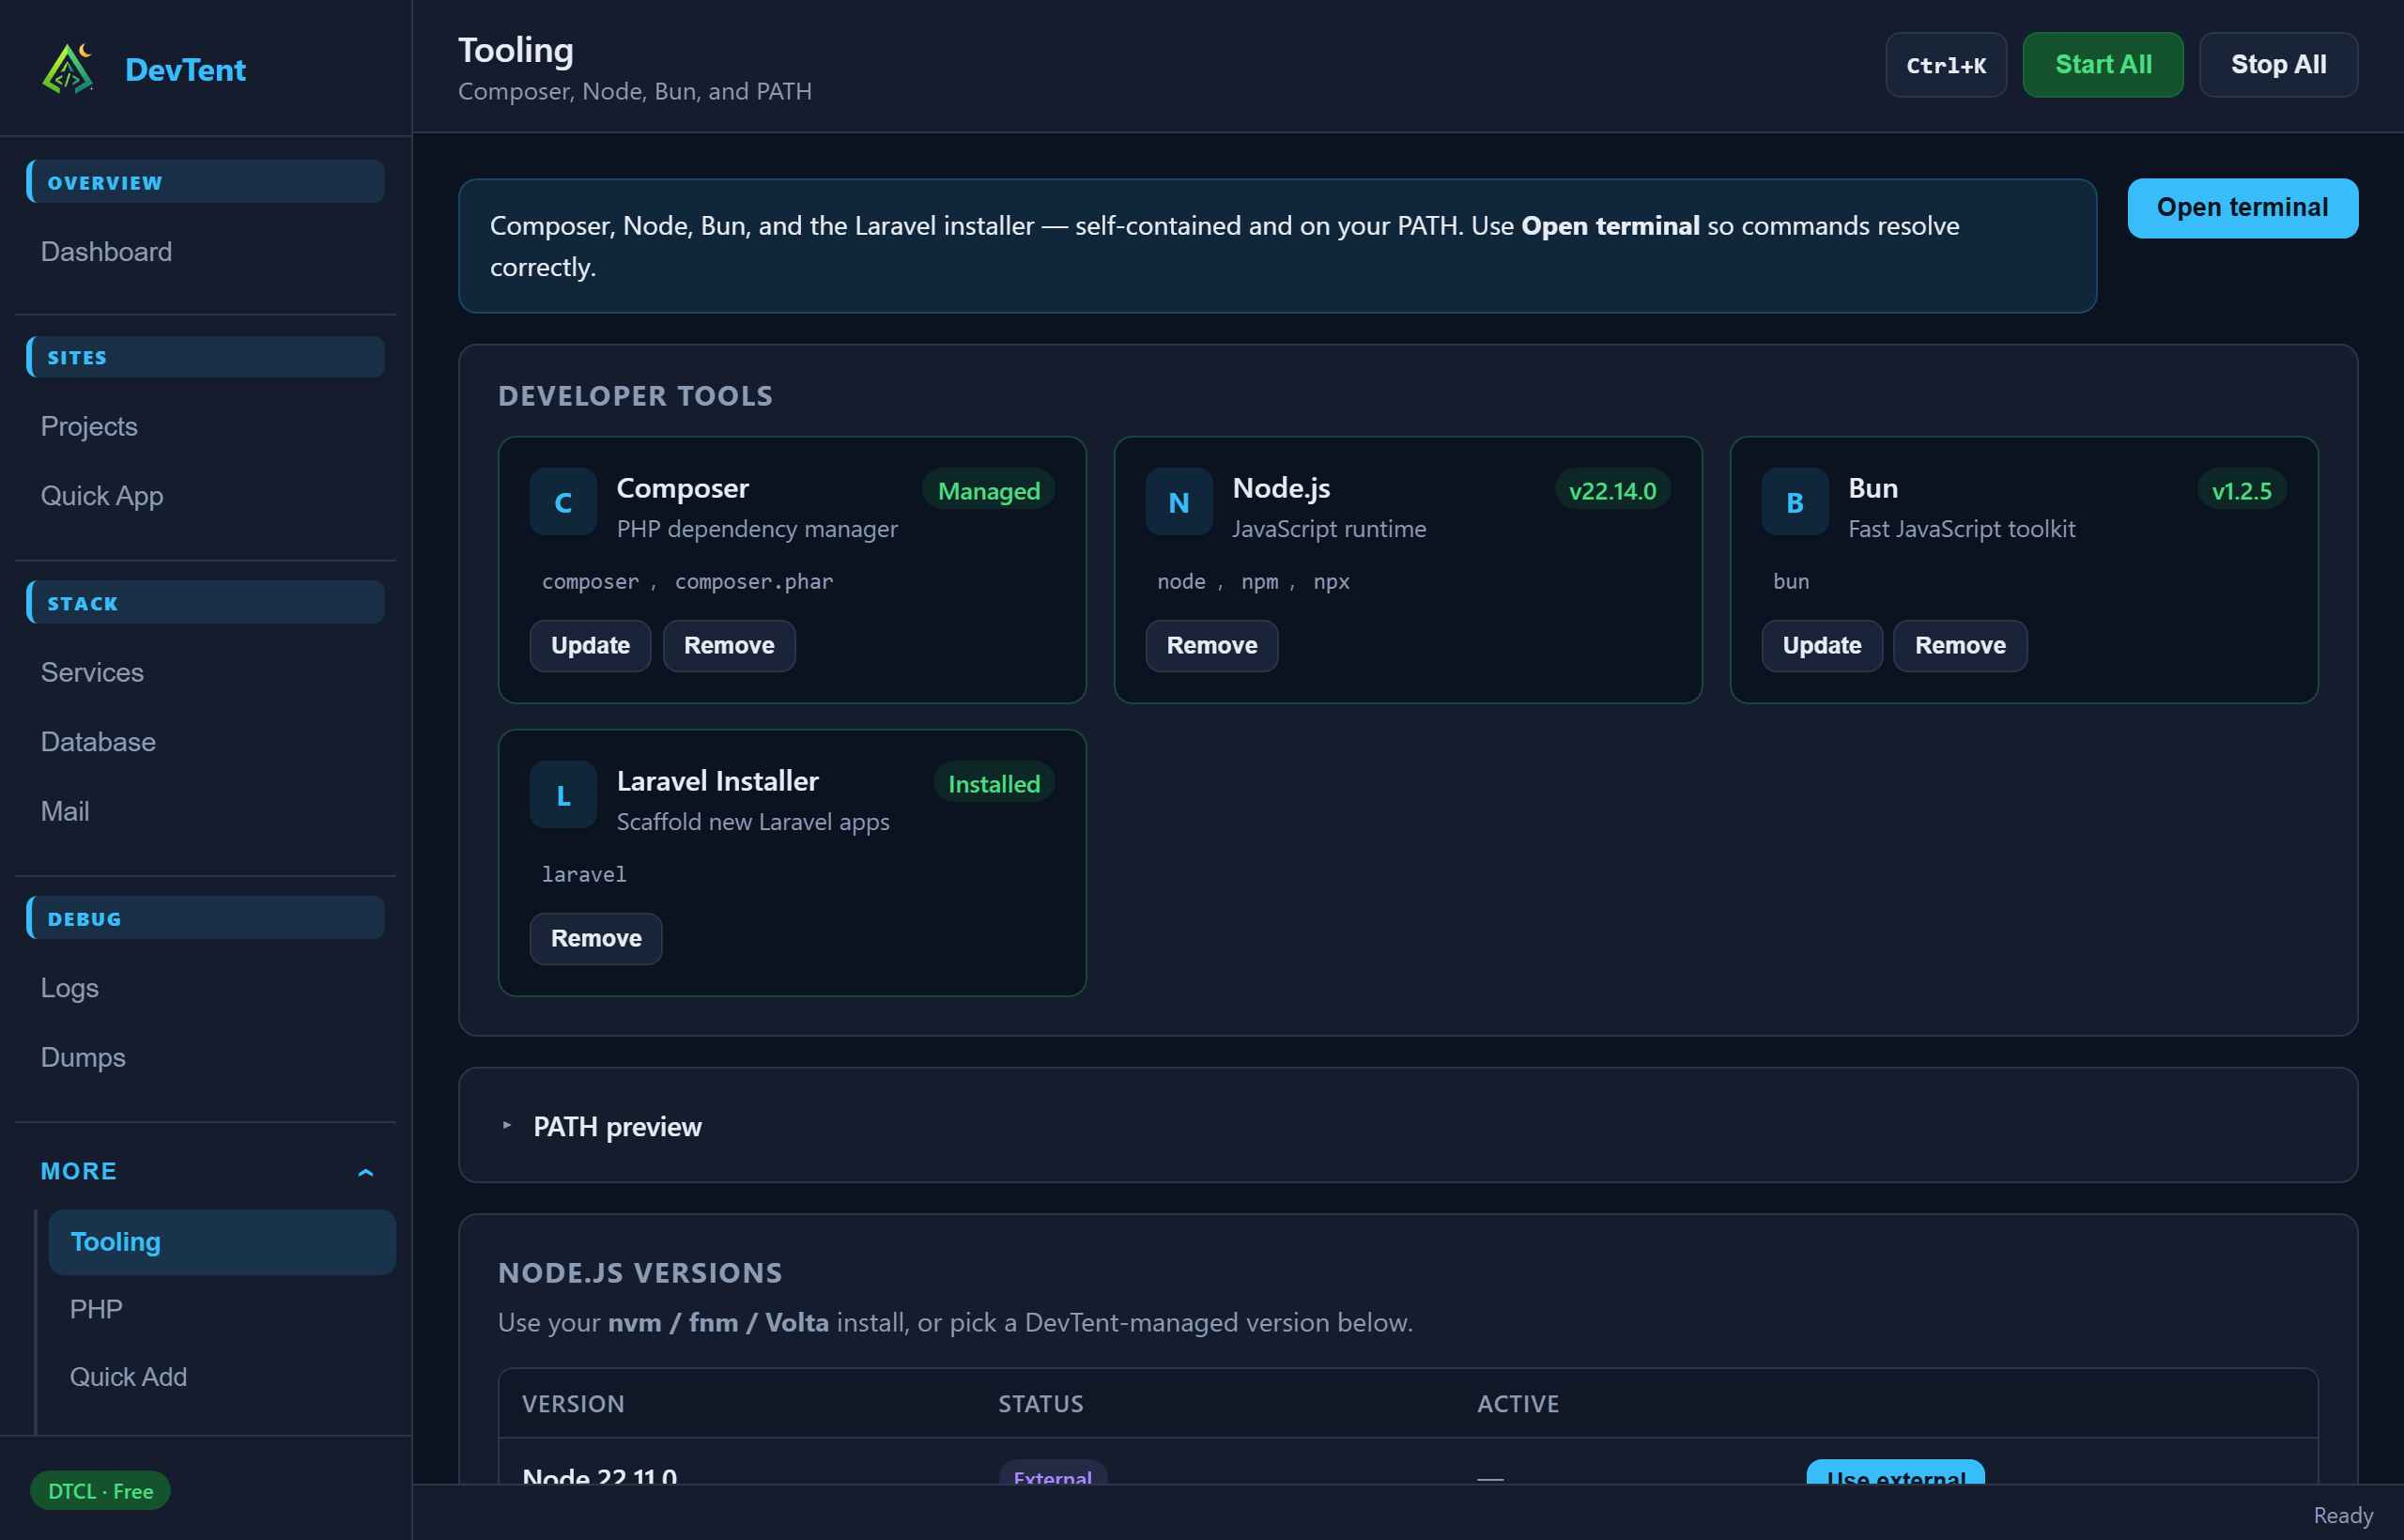The image size is (2404, 1540).
Task: Open the Database section
Action: click(x=98, y=742)
